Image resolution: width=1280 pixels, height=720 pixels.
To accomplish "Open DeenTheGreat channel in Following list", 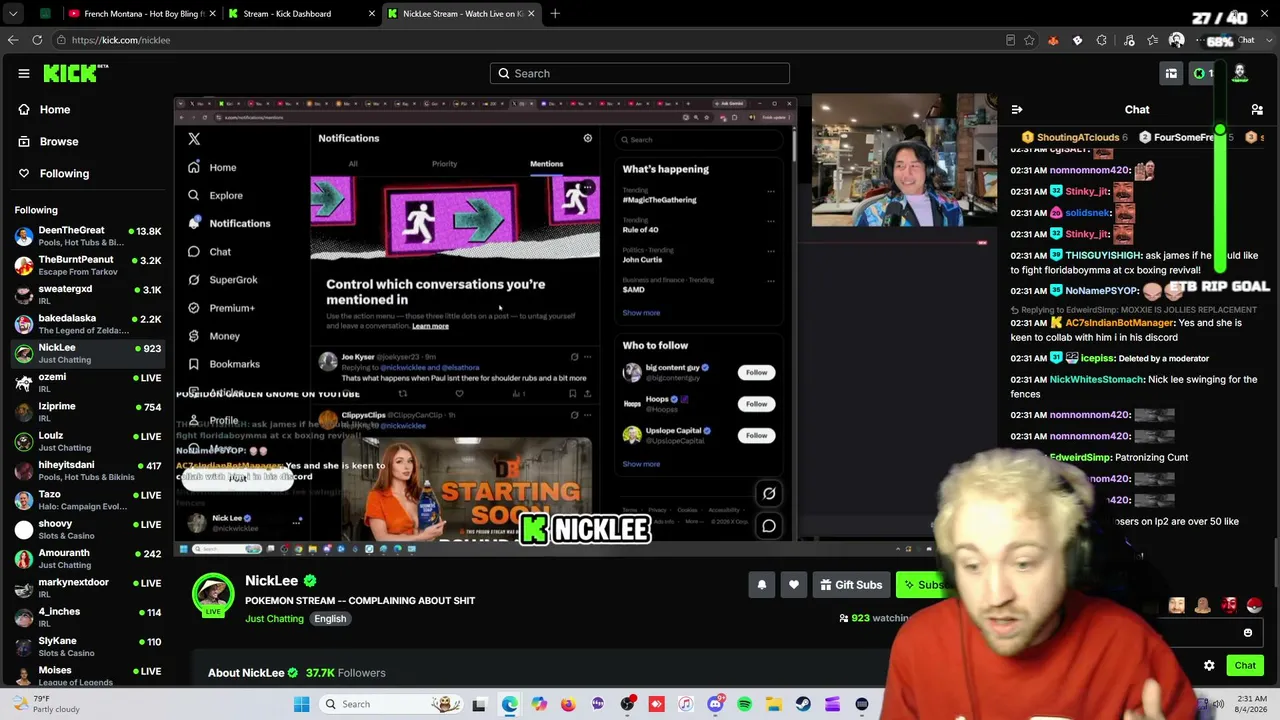I will coord(87,236).
